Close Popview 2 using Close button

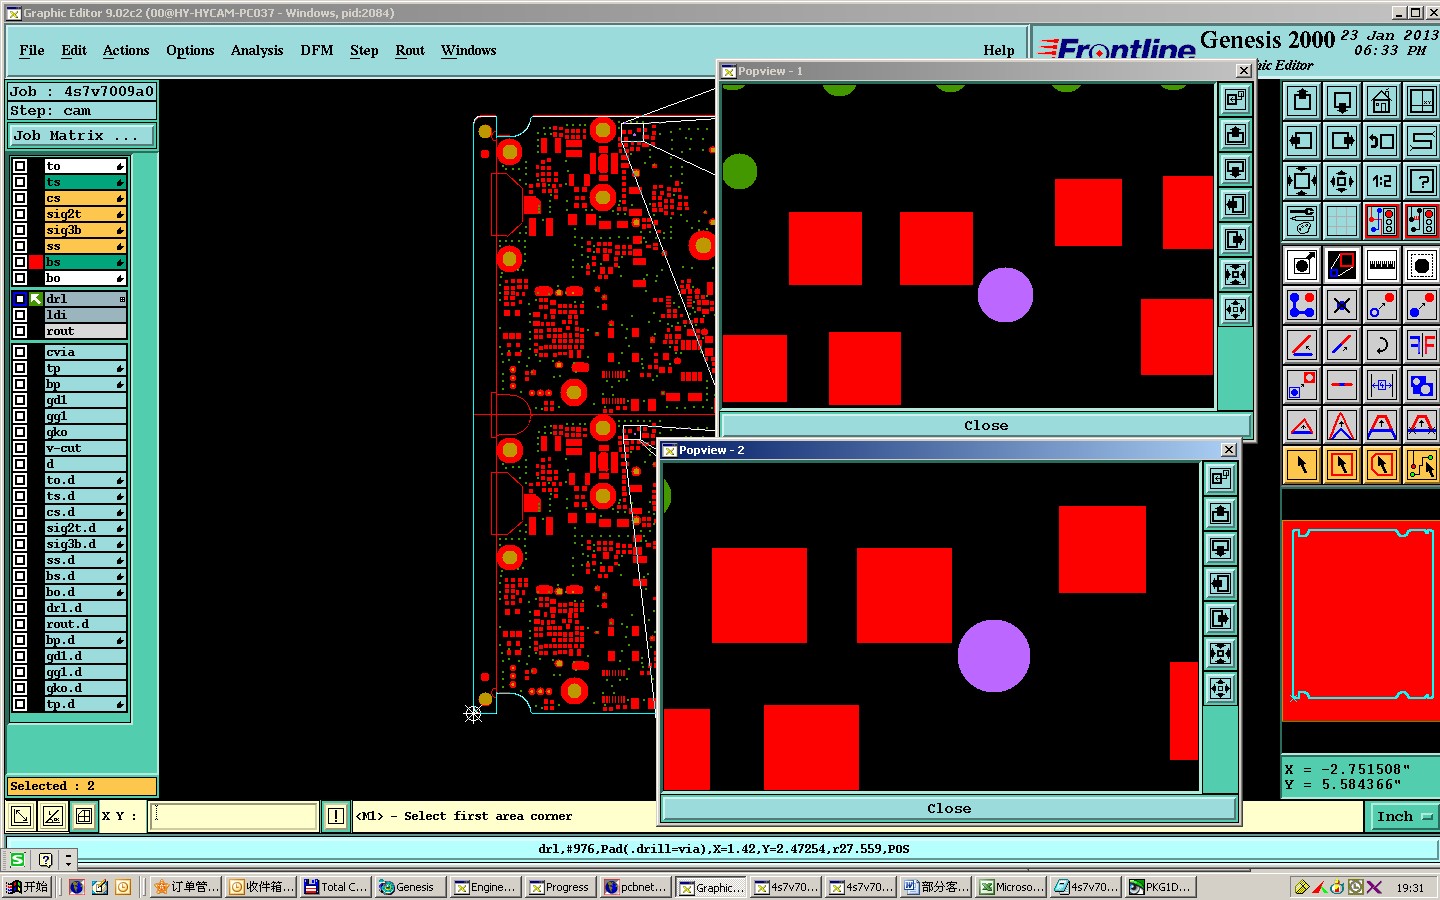949,808
